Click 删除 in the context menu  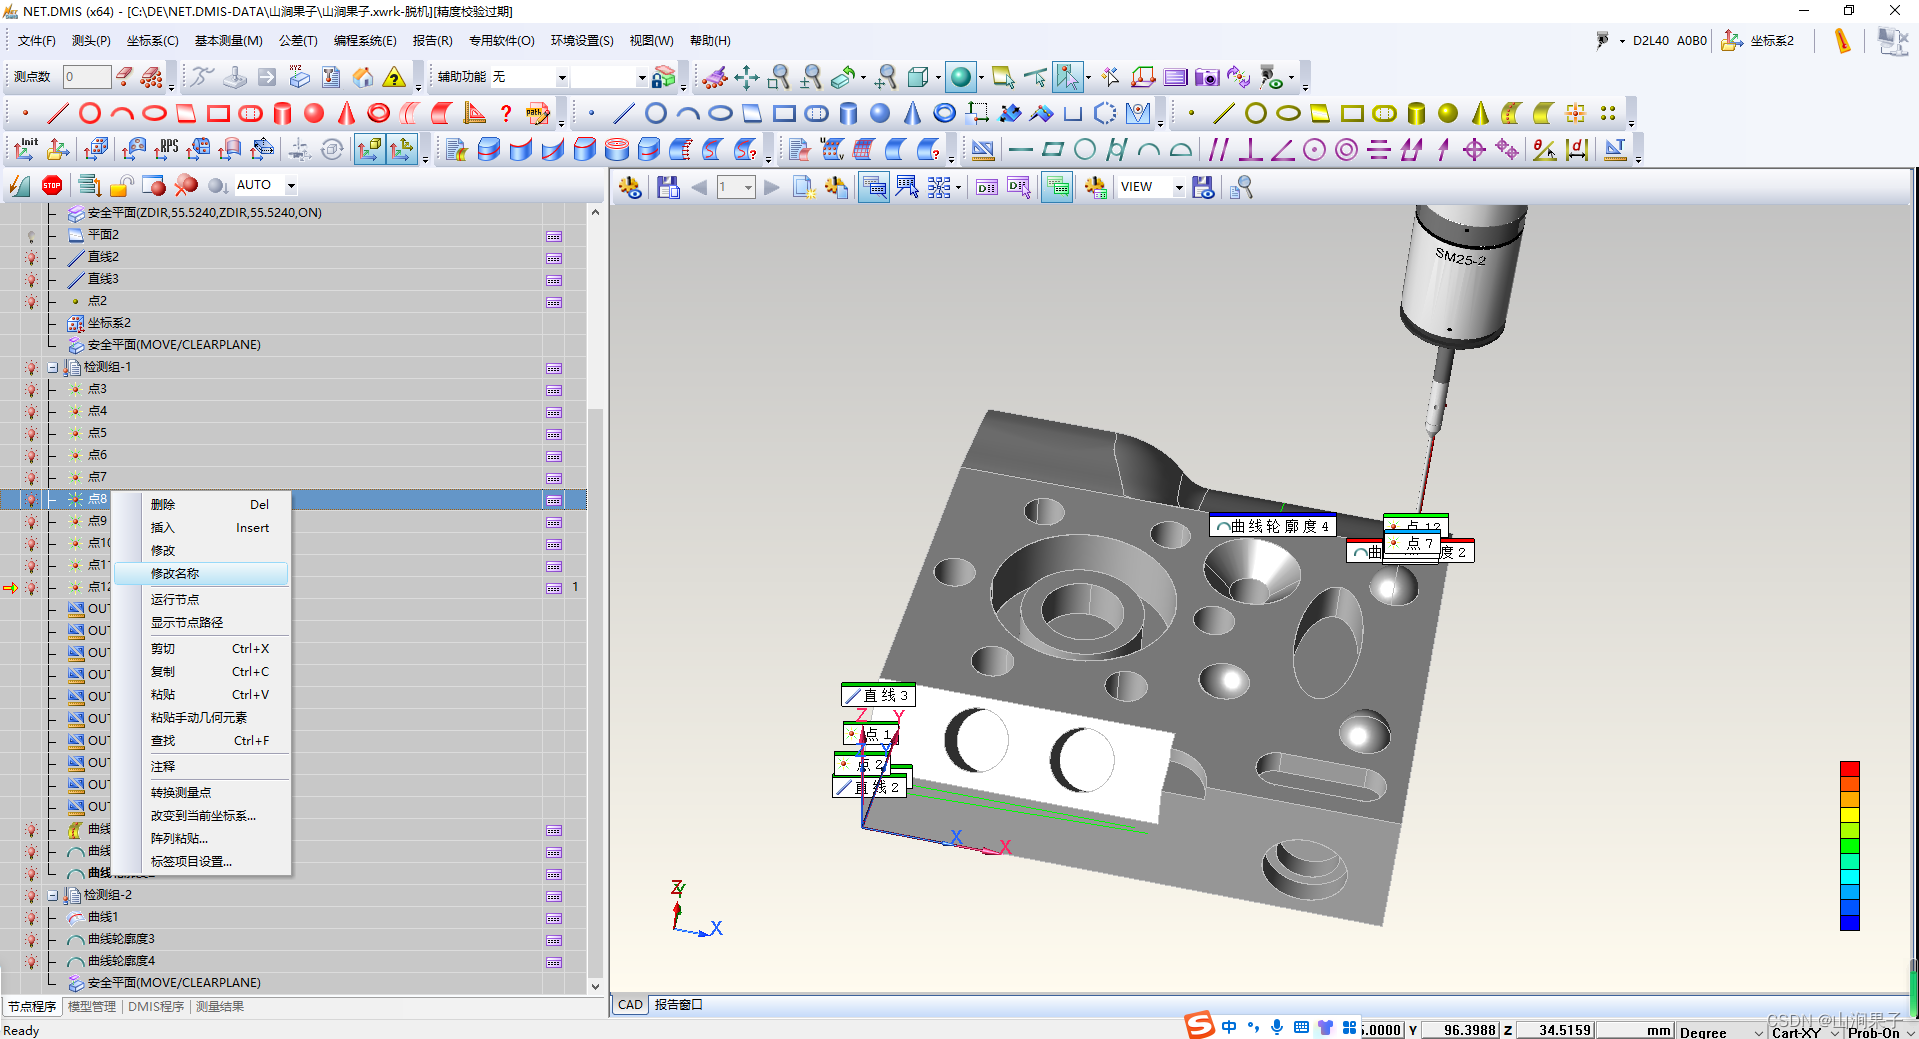point(163,505)
